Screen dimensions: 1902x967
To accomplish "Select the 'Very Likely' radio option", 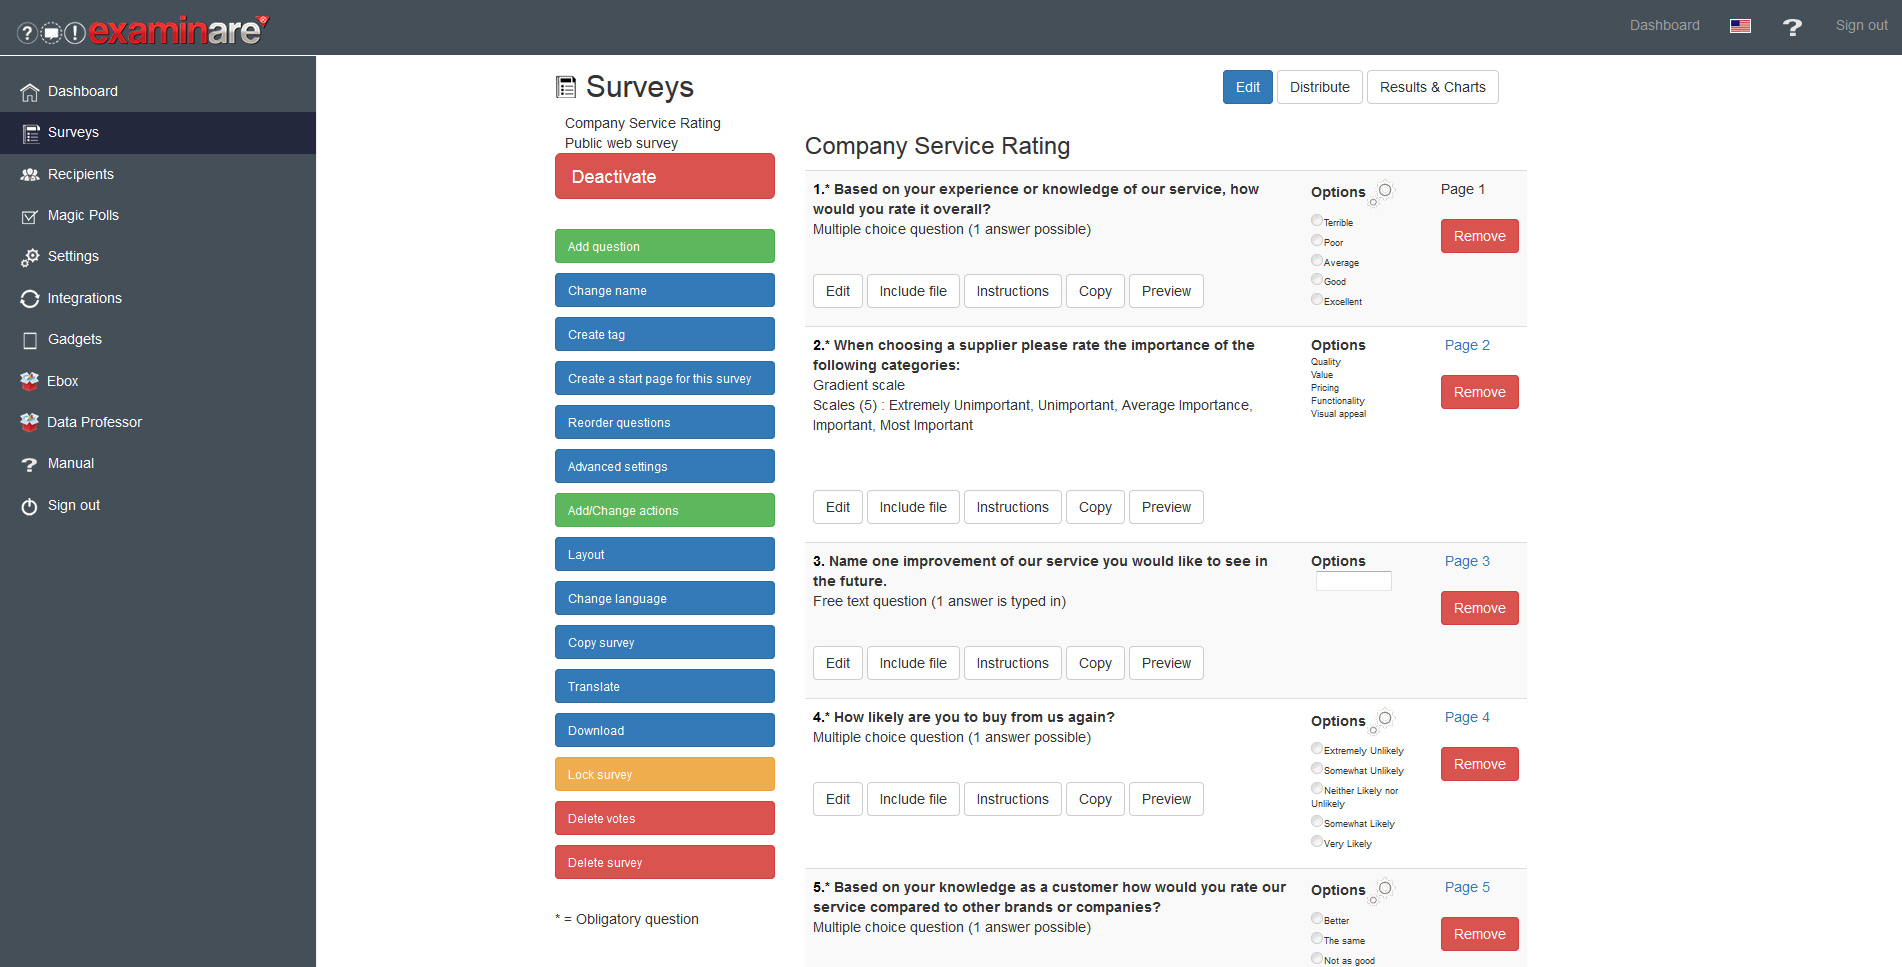I will click(x=1317, y=841).
